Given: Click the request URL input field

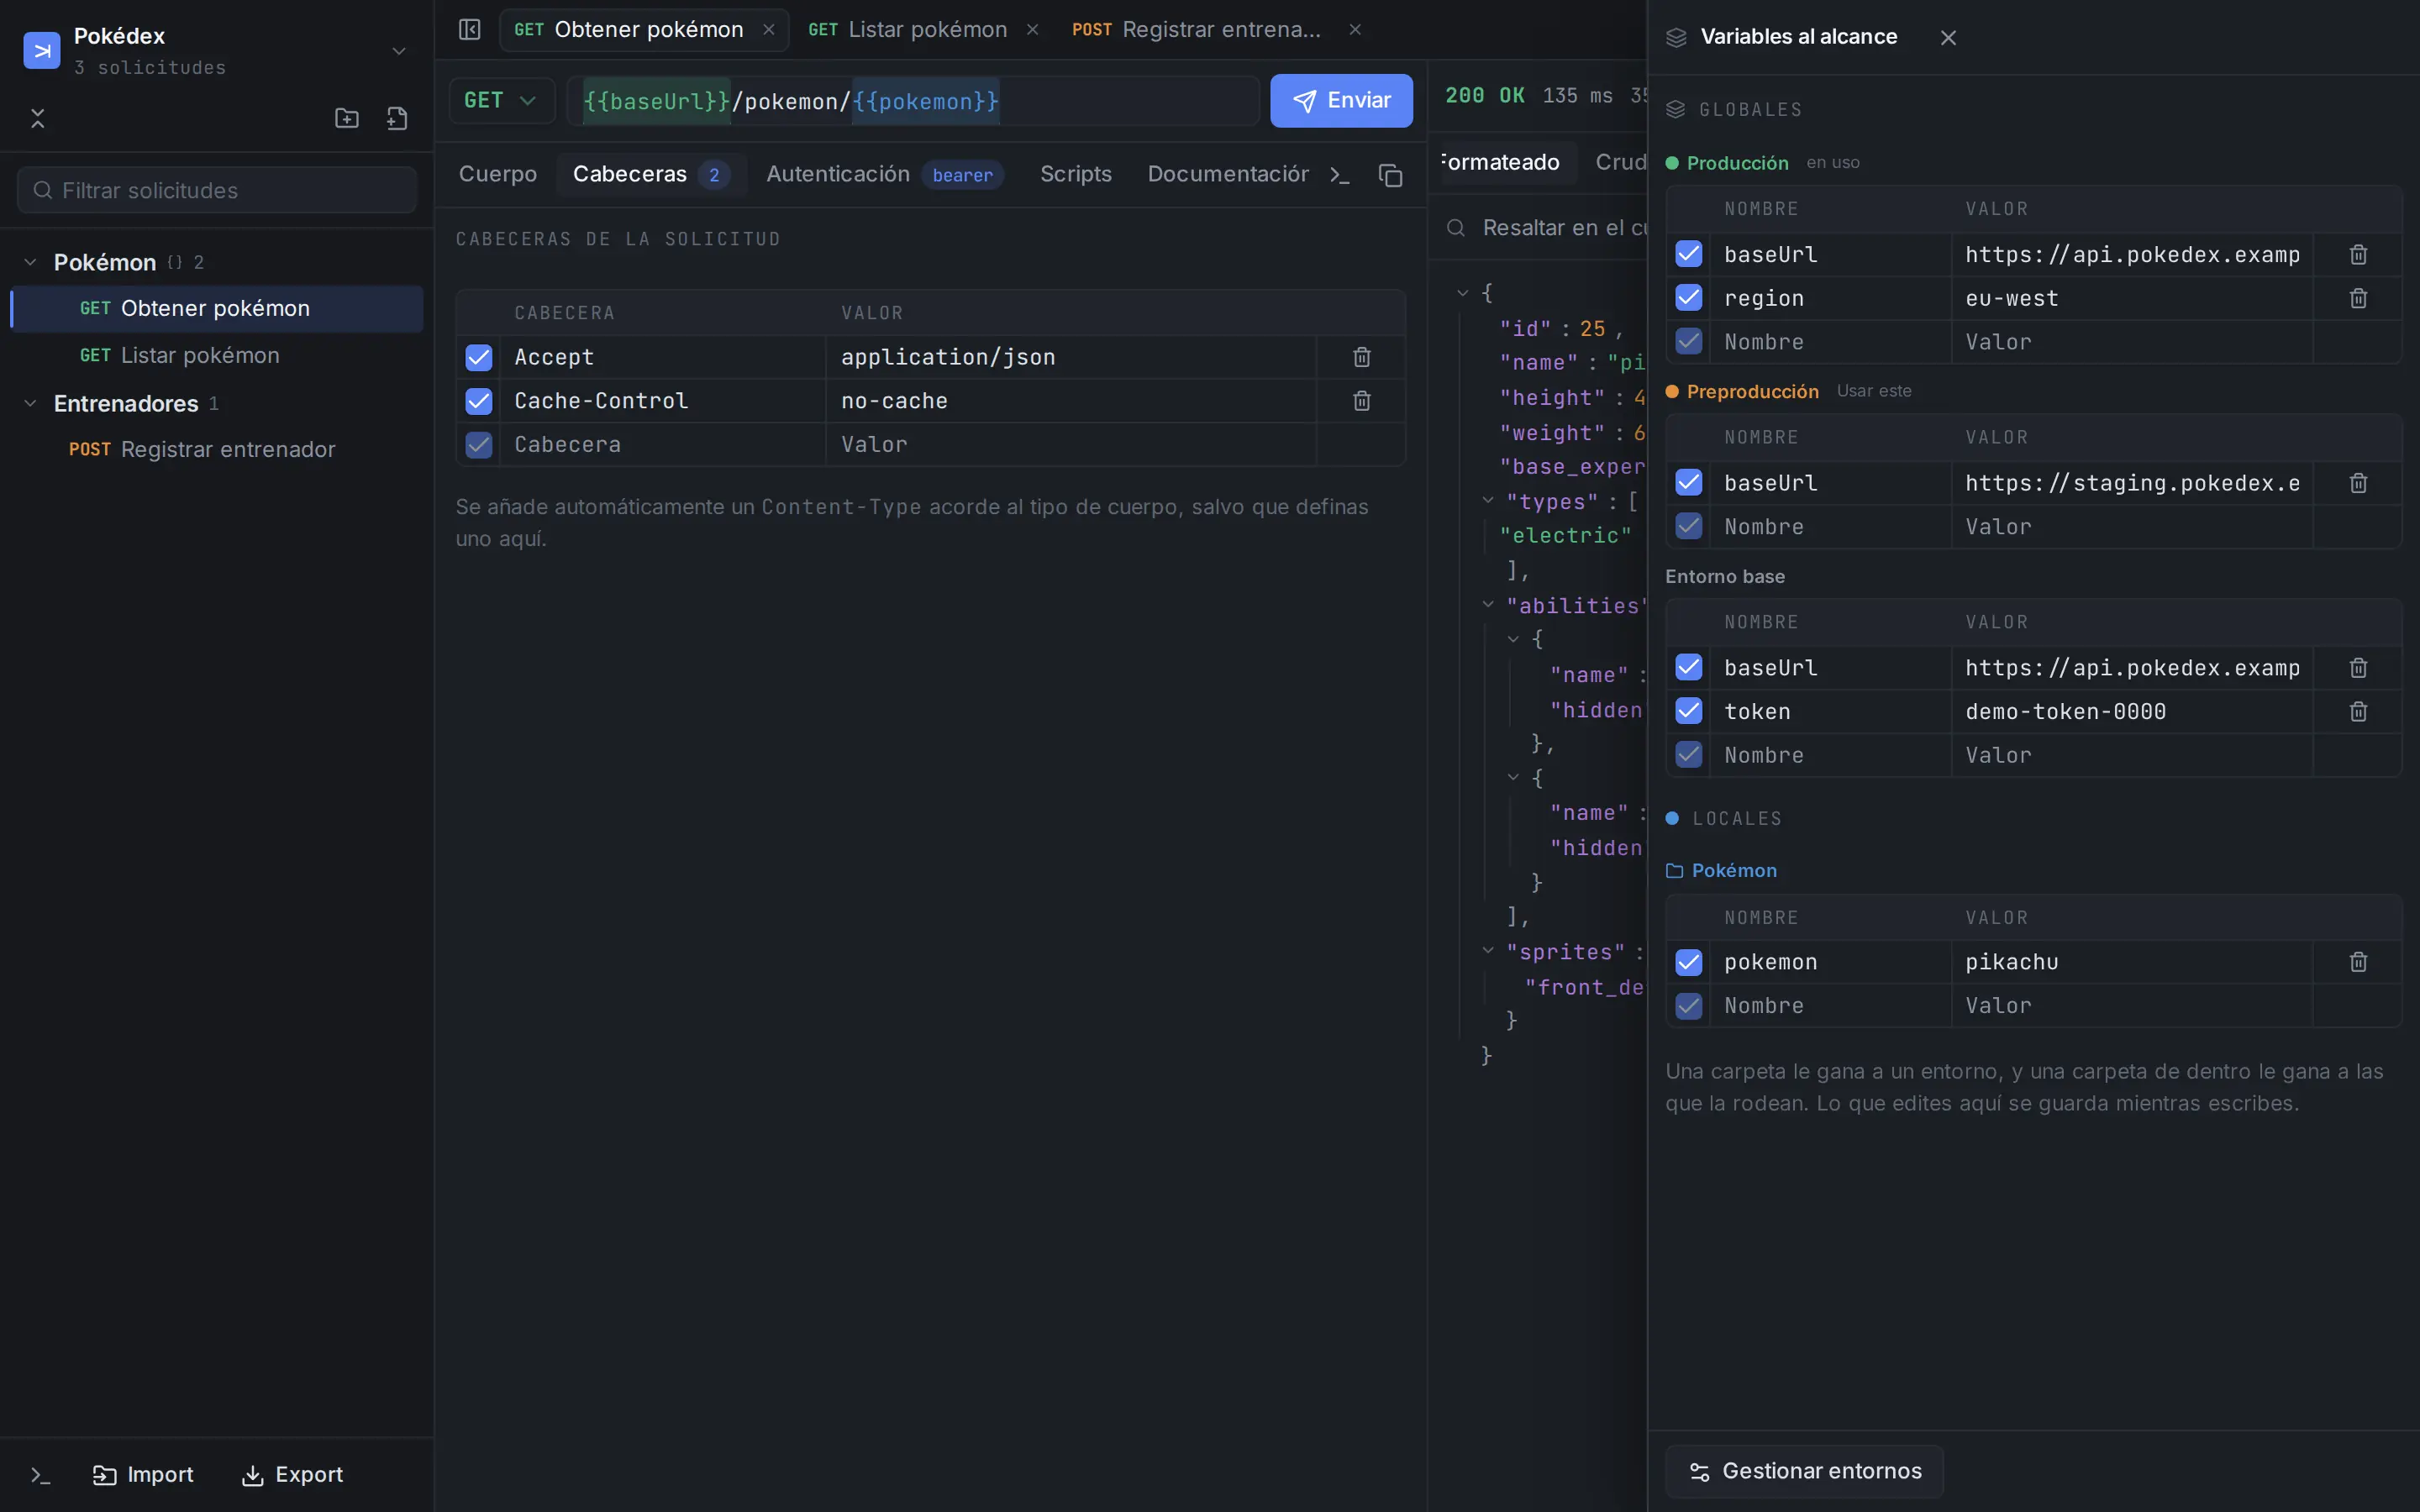Looking at the screenshot, I should (913, 101).
